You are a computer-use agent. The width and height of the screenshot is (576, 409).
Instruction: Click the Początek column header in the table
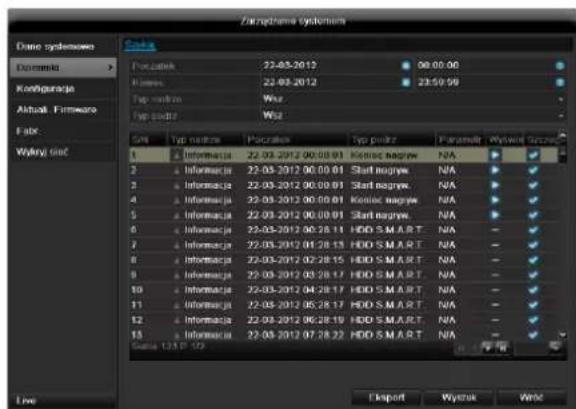coord(295,140)
